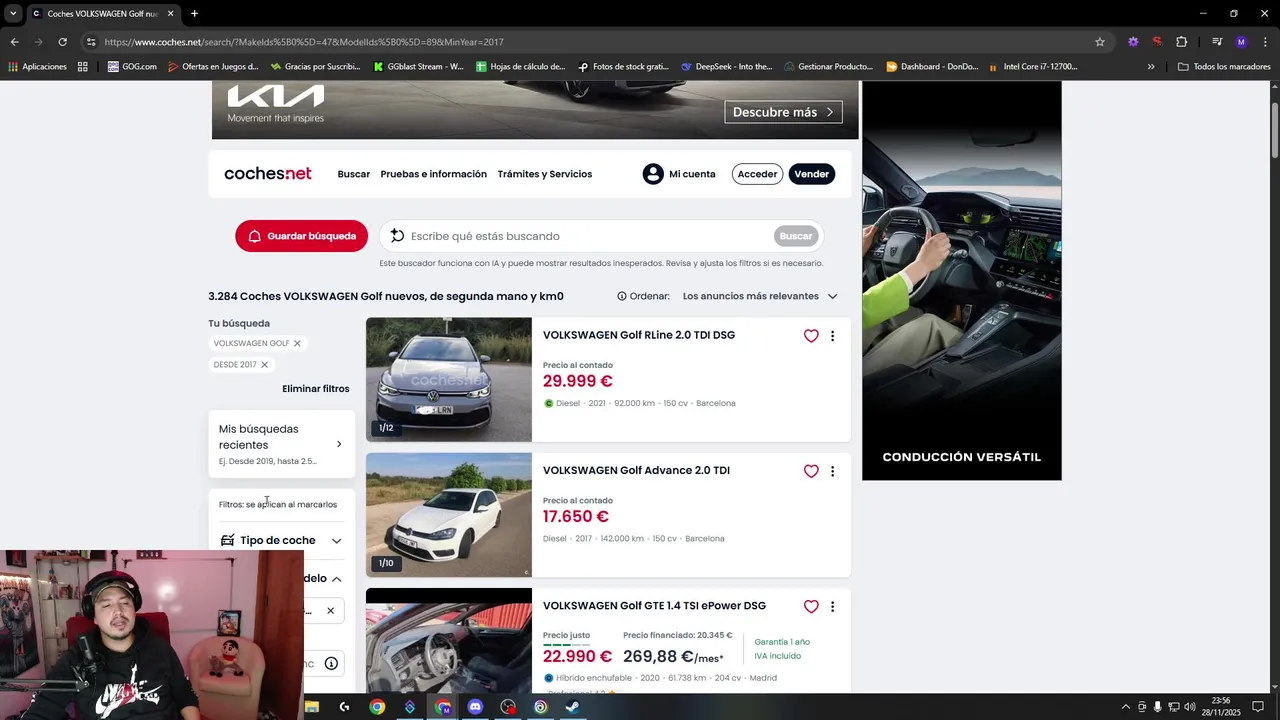Reload the page
The image size is (1280, 720).
point(62,42)
